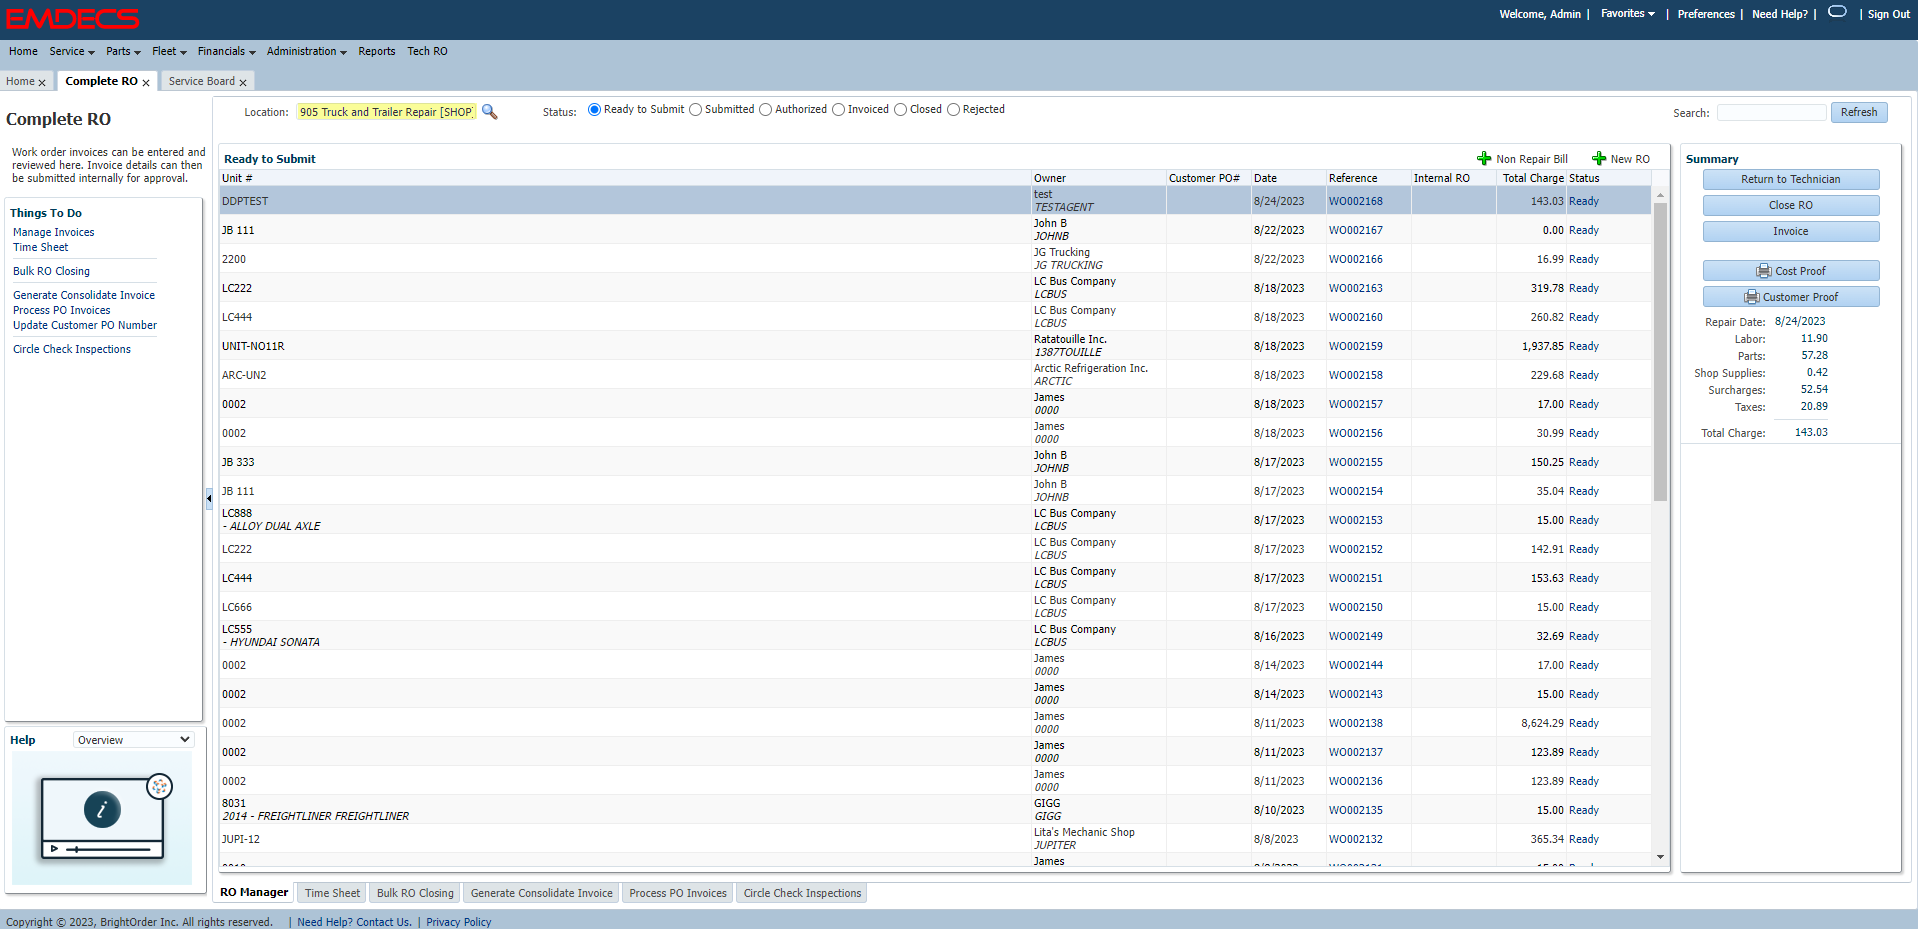This screenshot has height=929, width=1918.
Task: Go to the Home menu item
Action: click(x=23, y=51)
